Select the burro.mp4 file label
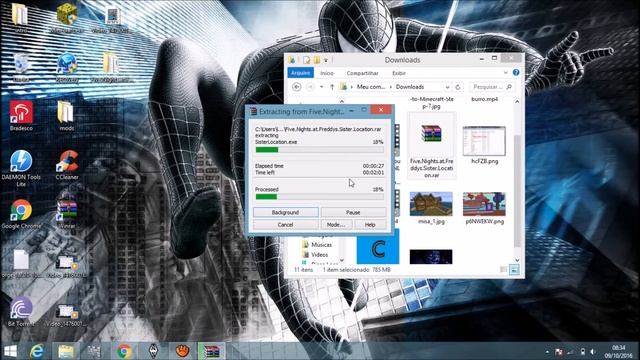Image resolution: width=640 pixels, height=360 pixels. (484, 99)
